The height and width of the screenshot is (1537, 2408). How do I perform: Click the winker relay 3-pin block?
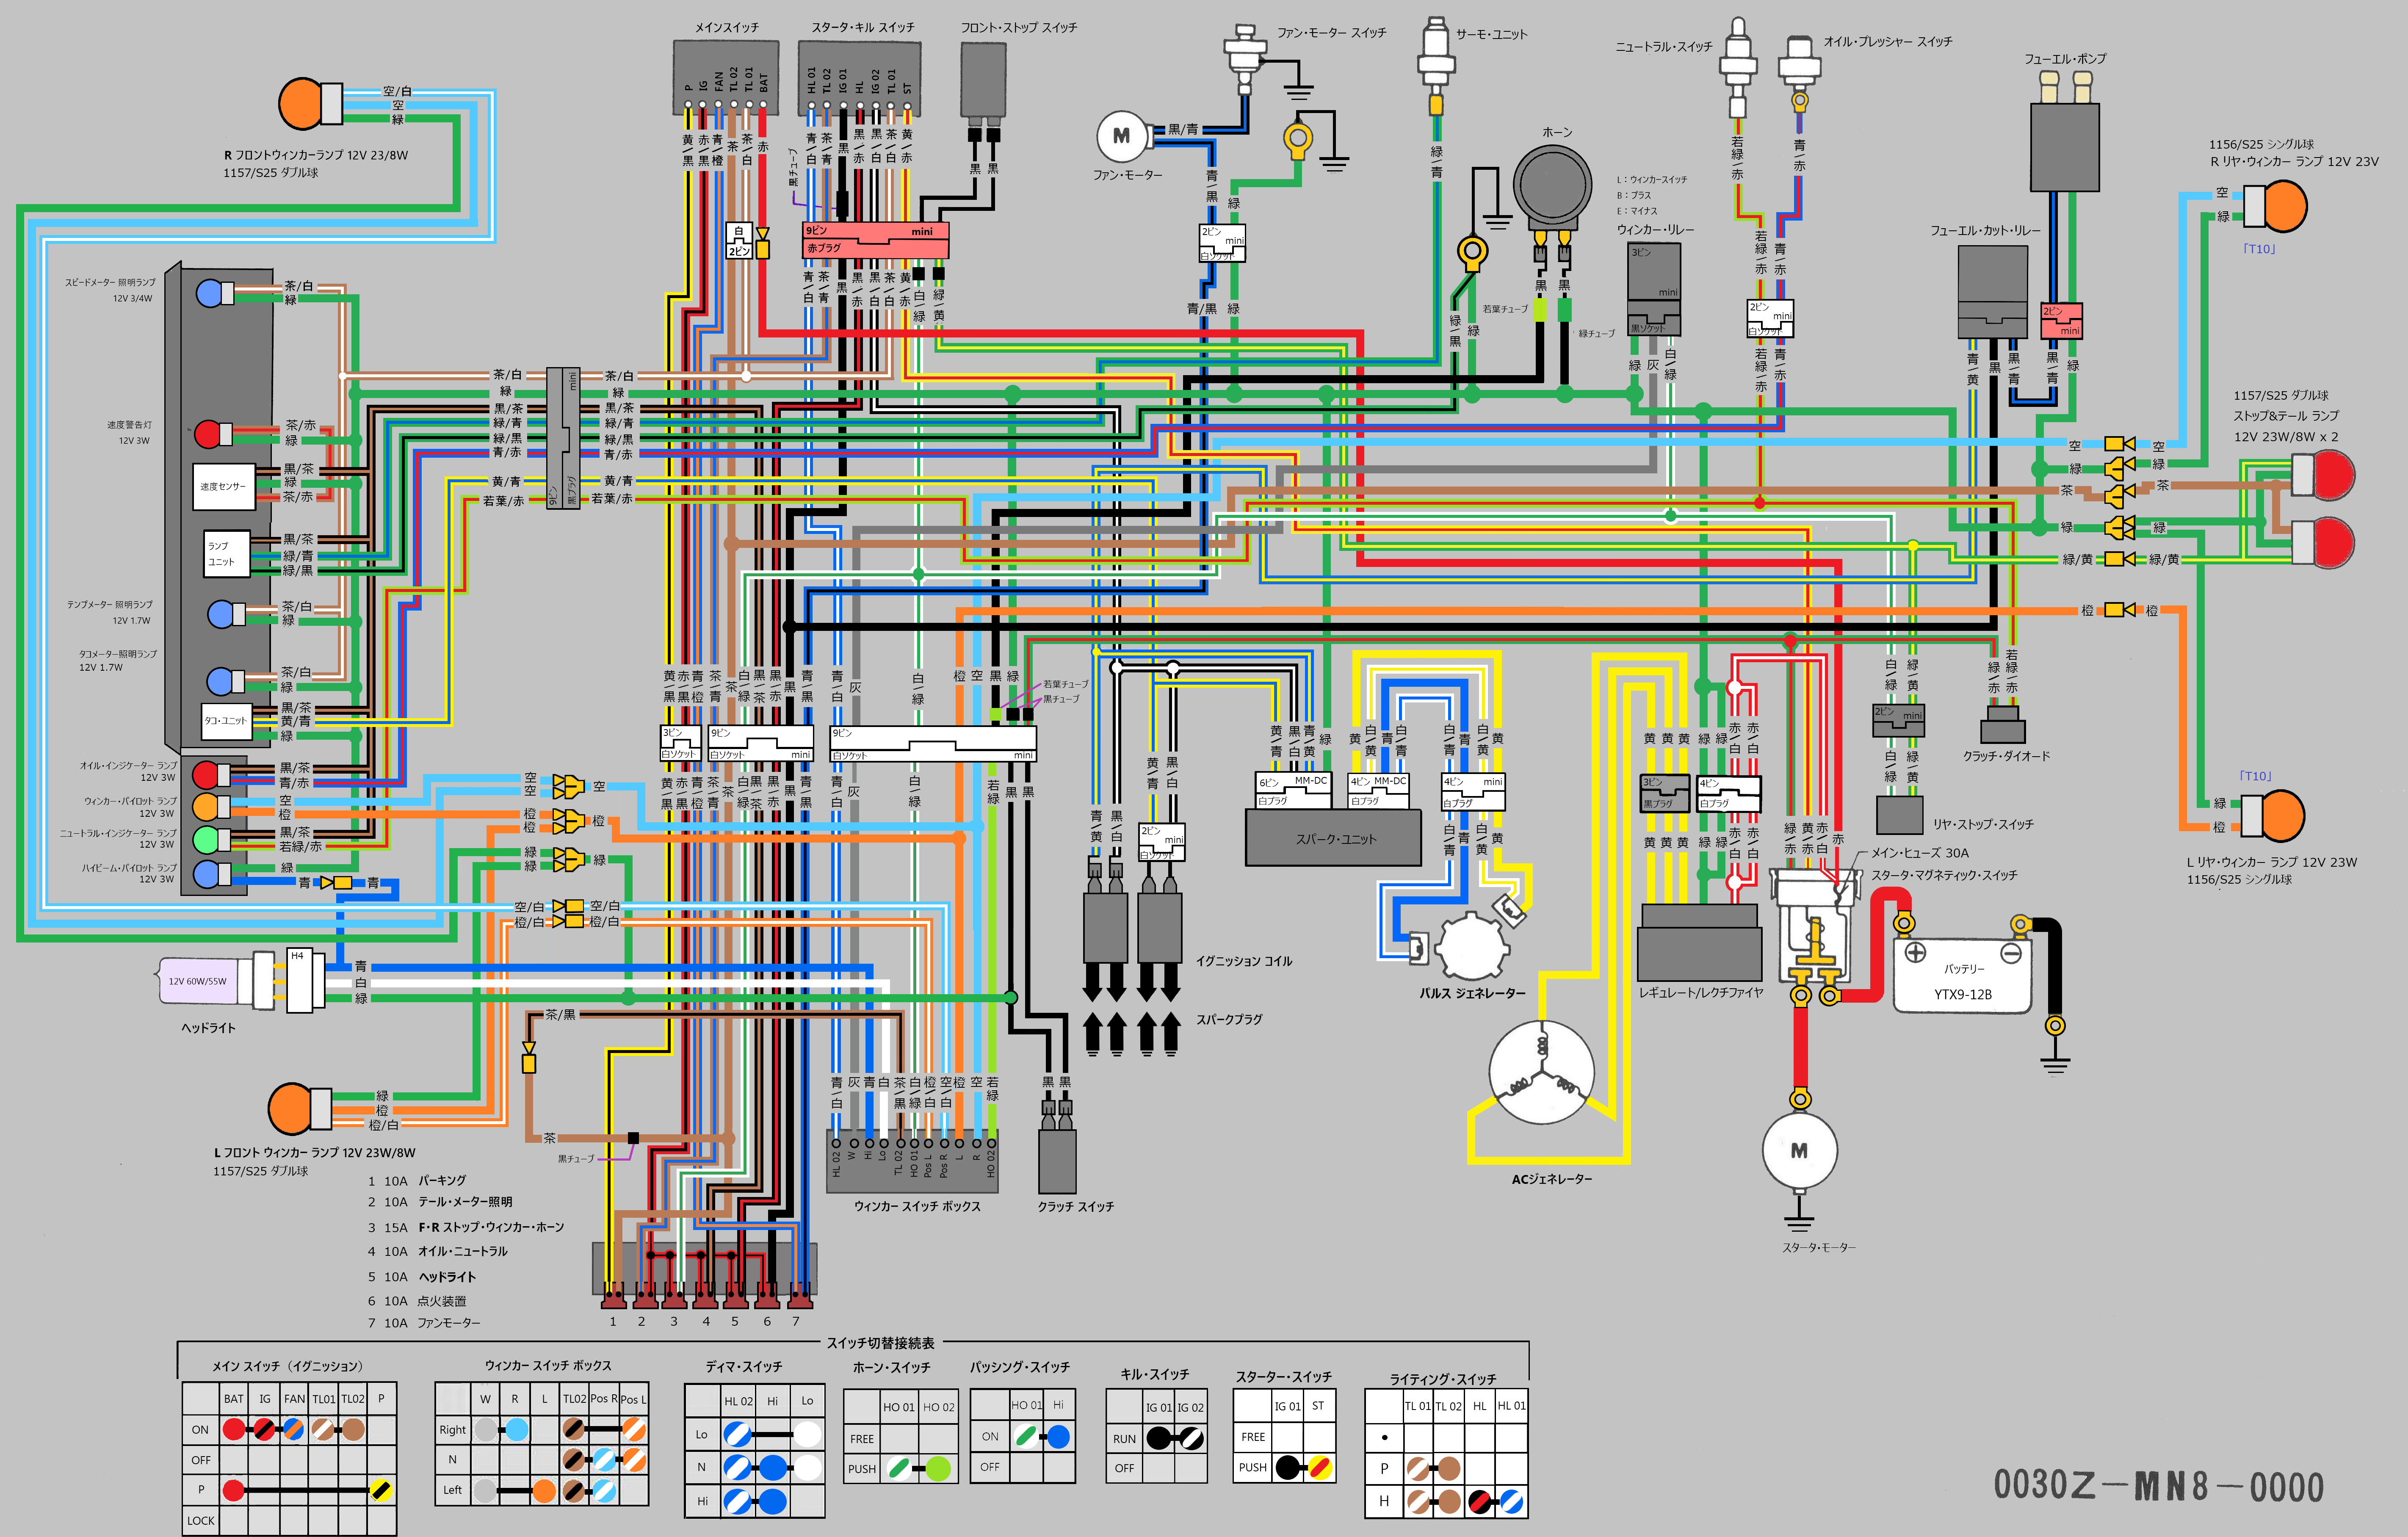click(x=1654, y=289)
